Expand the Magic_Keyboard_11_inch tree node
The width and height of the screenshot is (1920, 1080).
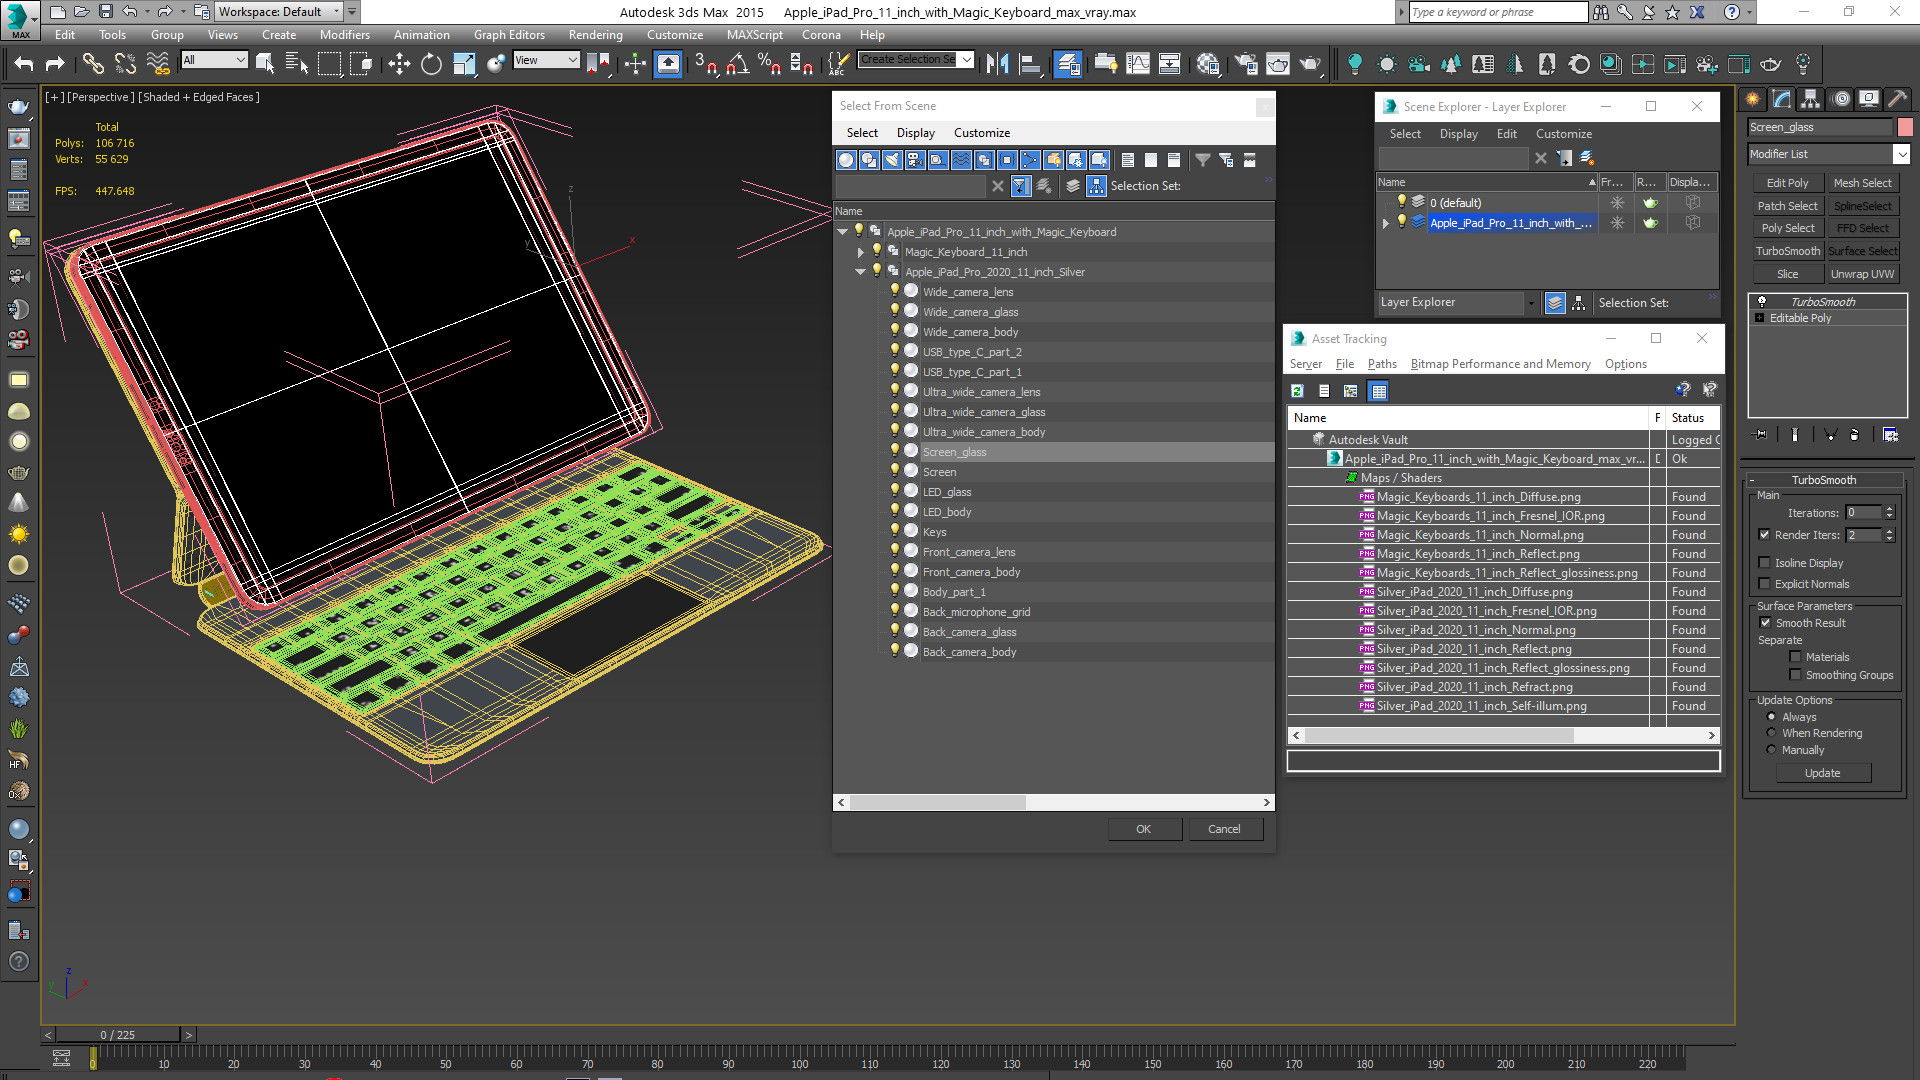point(860,252)
